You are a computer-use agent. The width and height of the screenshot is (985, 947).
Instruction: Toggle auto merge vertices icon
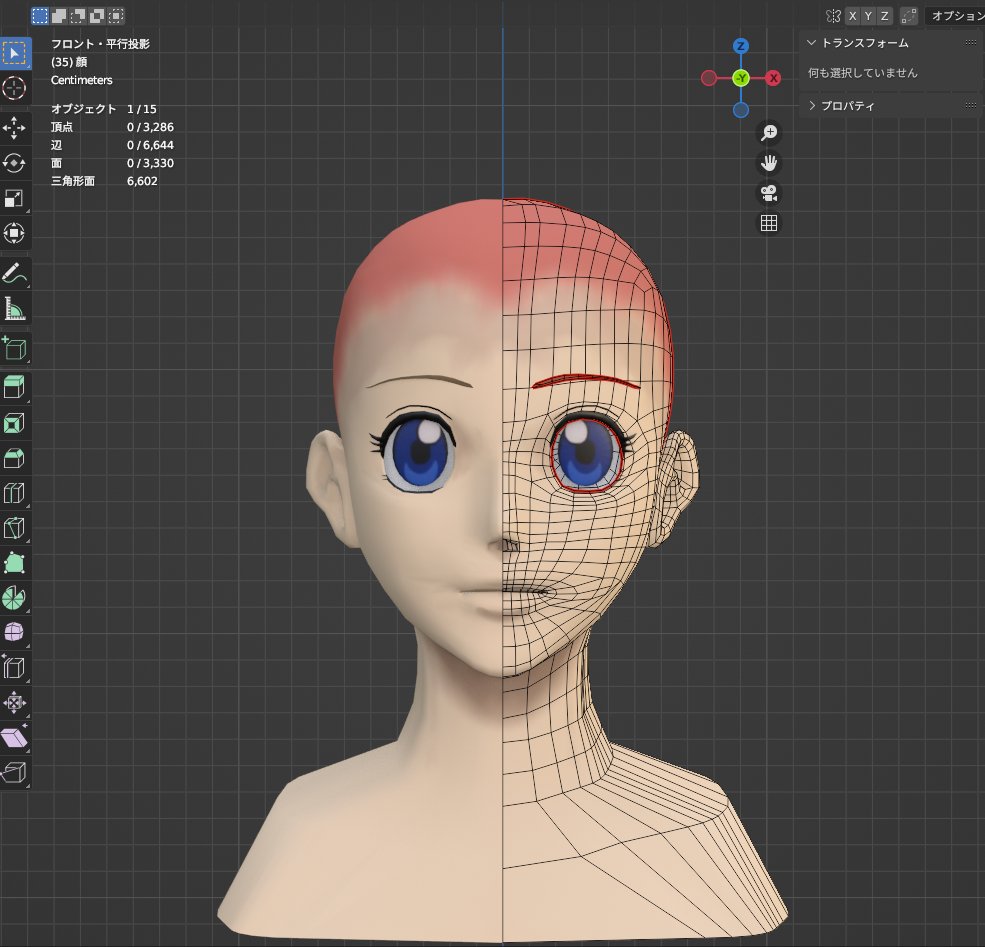pyautogui.click(x=908, y=16)
